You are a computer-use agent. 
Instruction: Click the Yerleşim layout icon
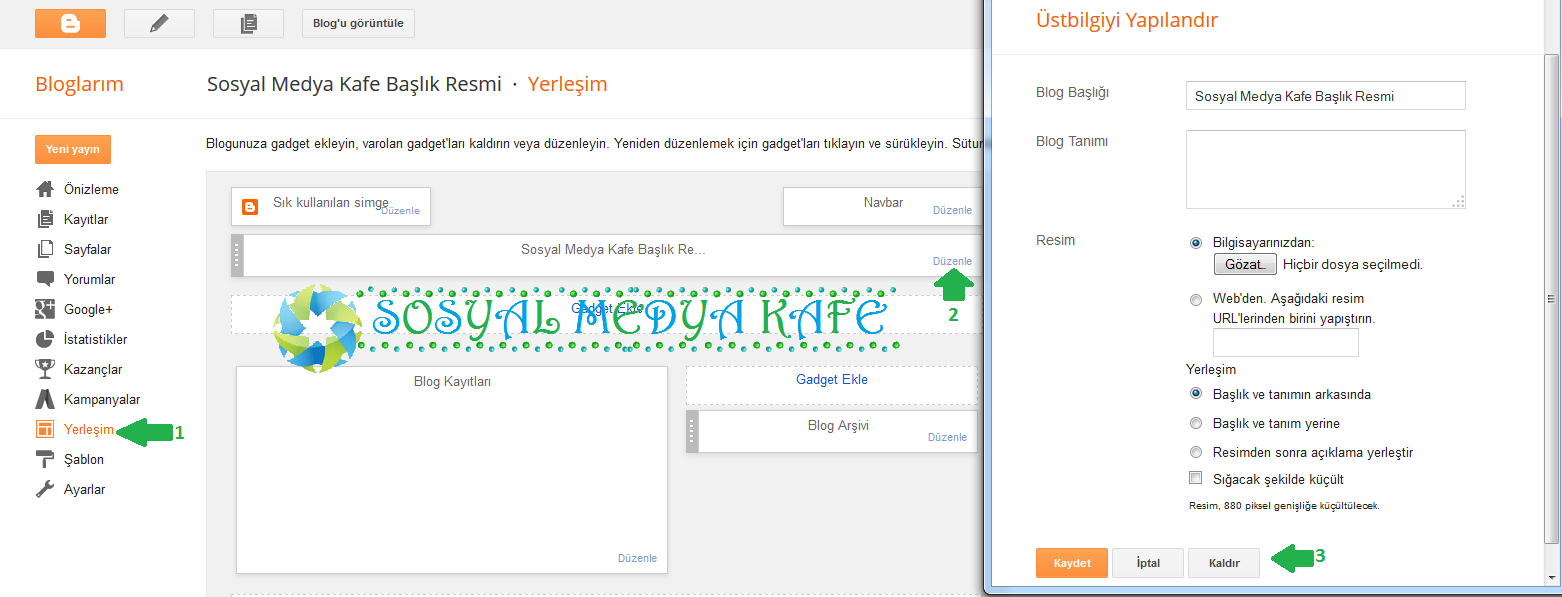pos(45,429)
